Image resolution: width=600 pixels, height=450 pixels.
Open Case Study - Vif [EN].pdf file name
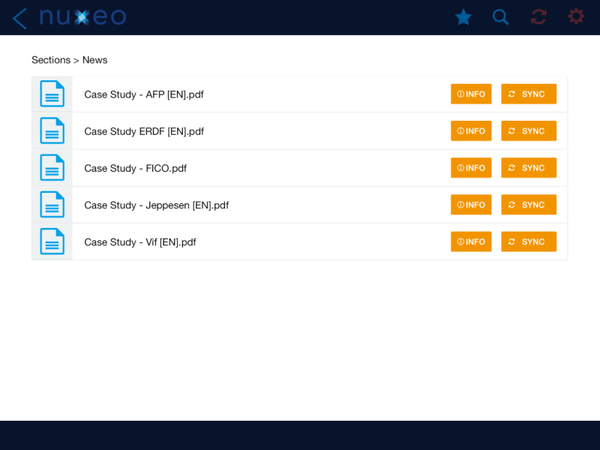click(x=140, y=242)
